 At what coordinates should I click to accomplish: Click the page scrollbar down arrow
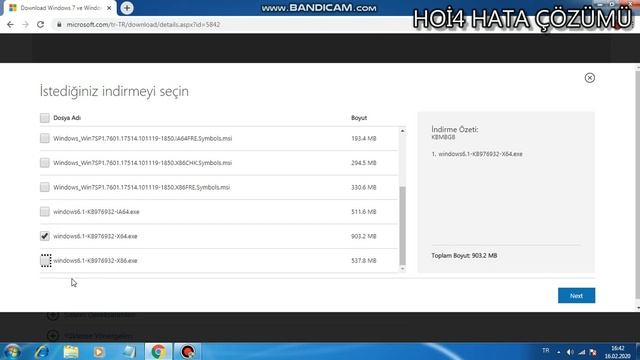click(638, 308)
